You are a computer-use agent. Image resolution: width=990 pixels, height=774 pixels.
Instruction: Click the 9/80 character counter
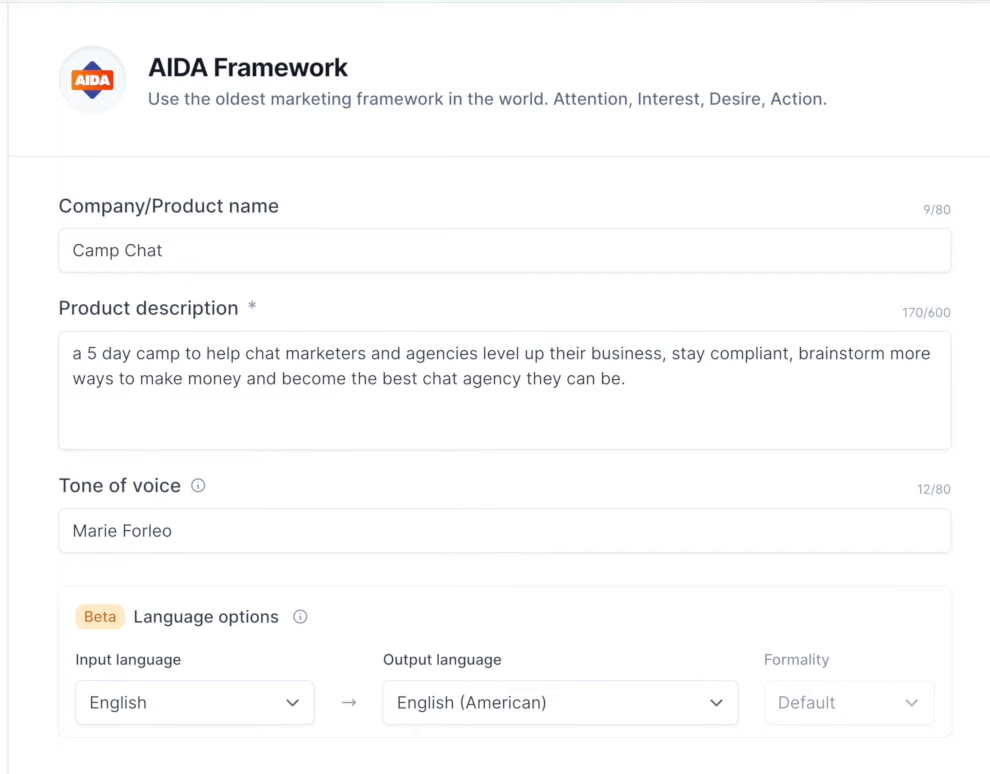(x=936, y=210)
